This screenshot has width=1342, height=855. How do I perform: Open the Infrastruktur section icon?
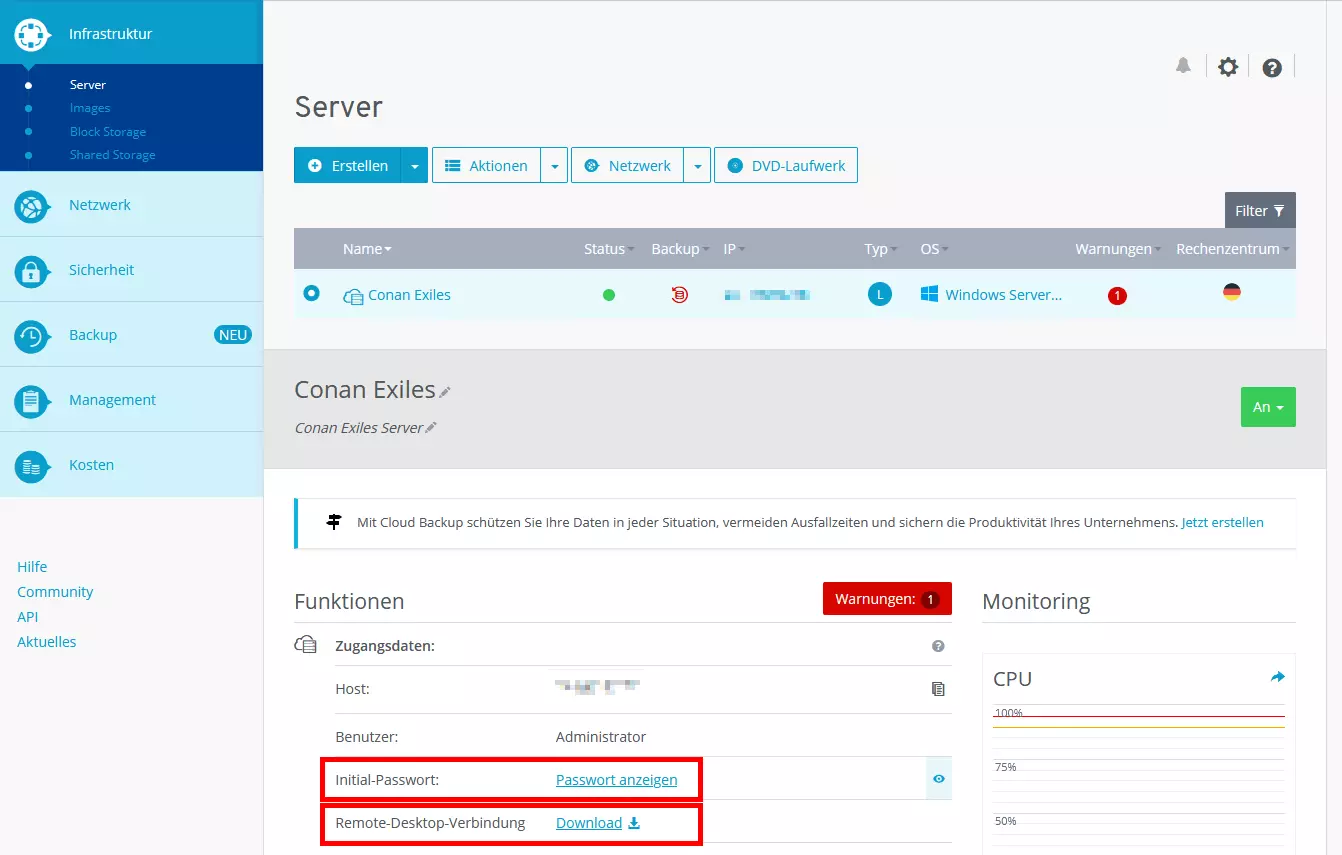point(32,34)
